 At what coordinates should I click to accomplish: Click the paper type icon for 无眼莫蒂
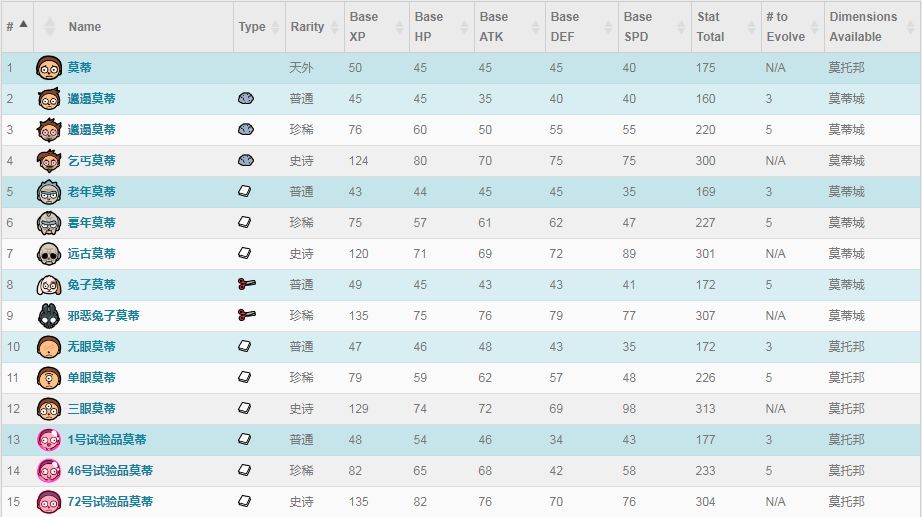(245, 346)
